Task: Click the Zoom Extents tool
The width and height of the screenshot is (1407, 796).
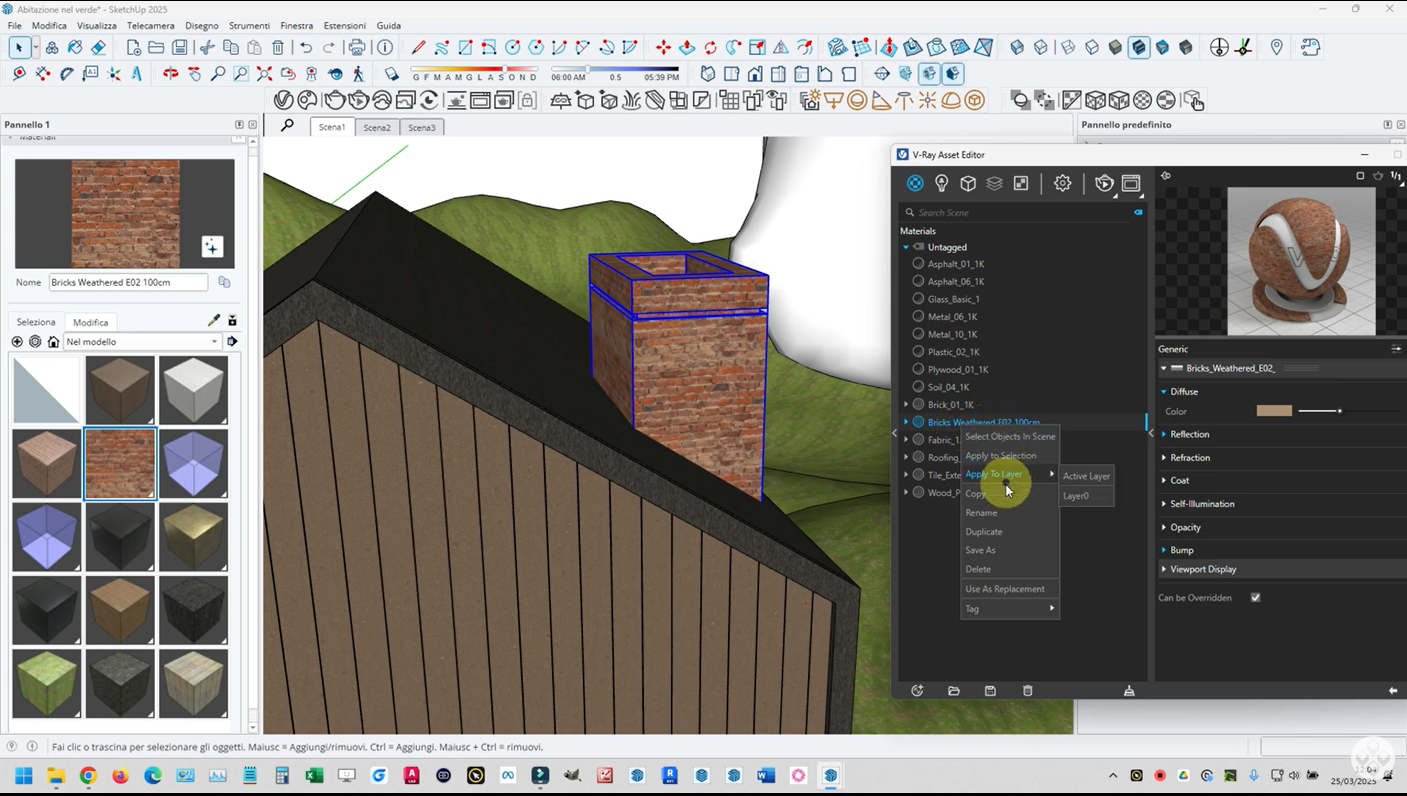Action: (x=264, y=74)
